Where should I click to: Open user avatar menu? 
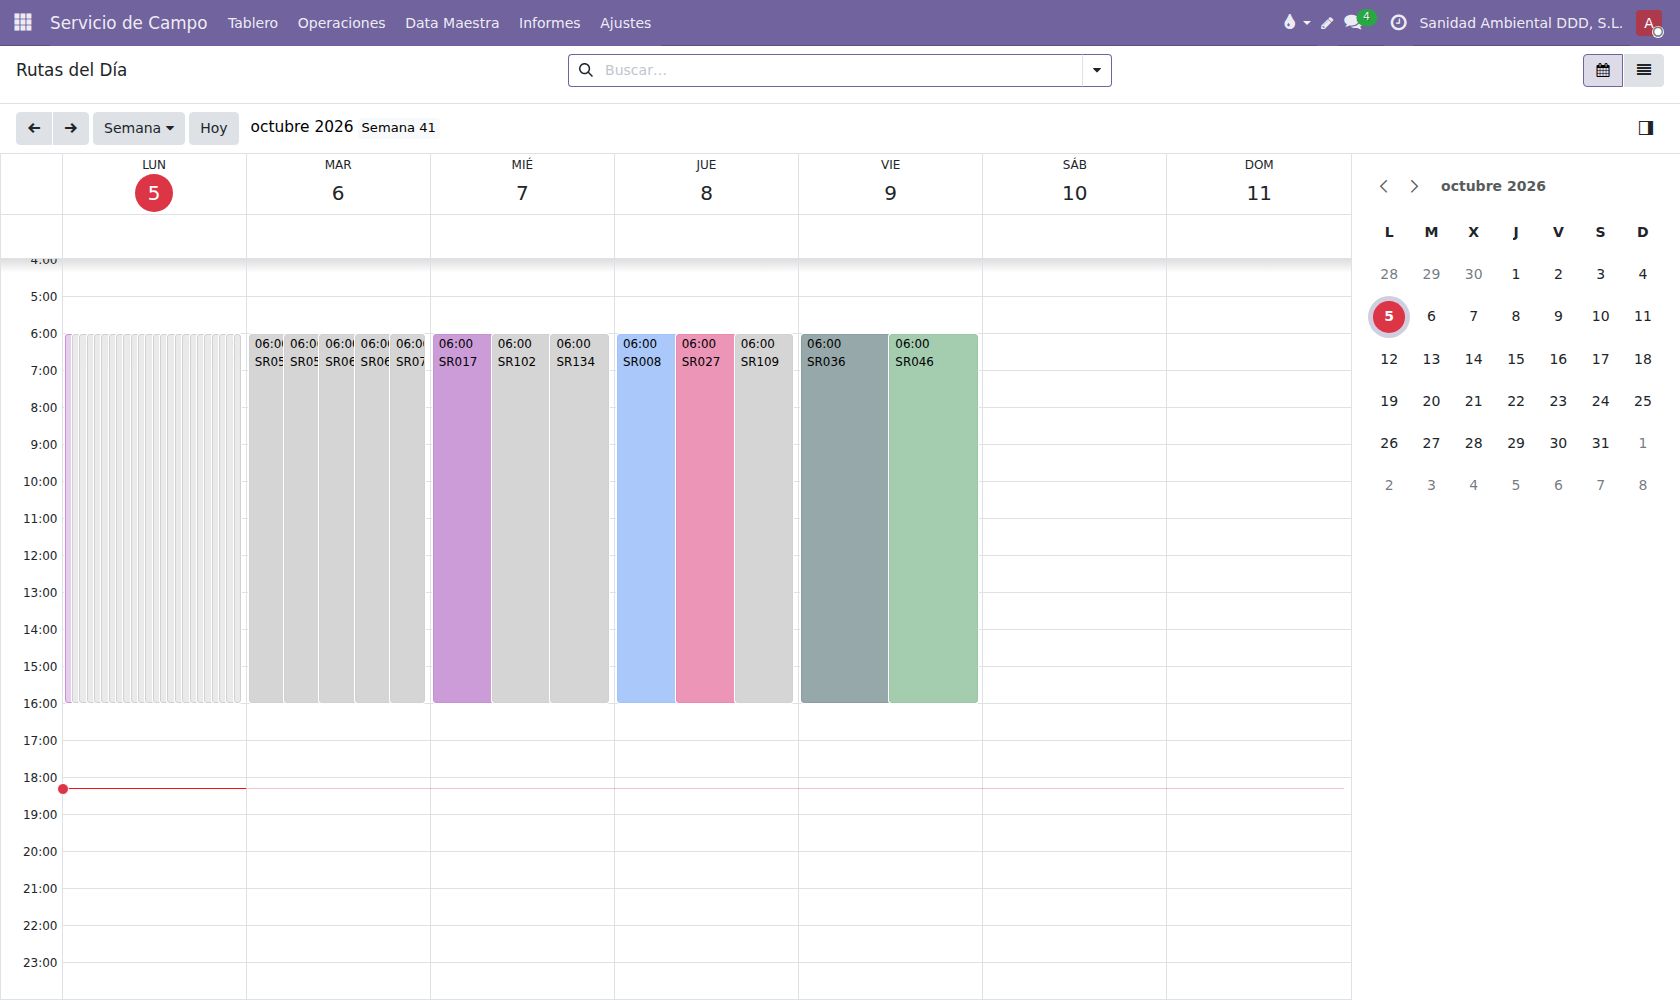[1649, 22]
